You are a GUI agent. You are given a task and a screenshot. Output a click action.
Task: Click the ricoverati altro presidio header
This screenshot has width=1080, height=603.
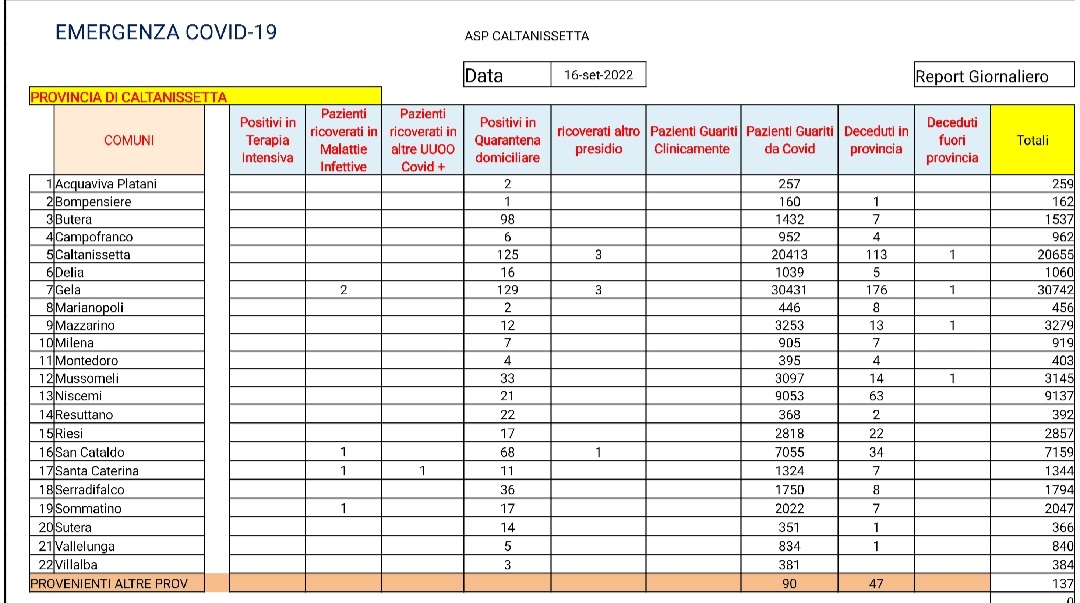click(598, 140)
